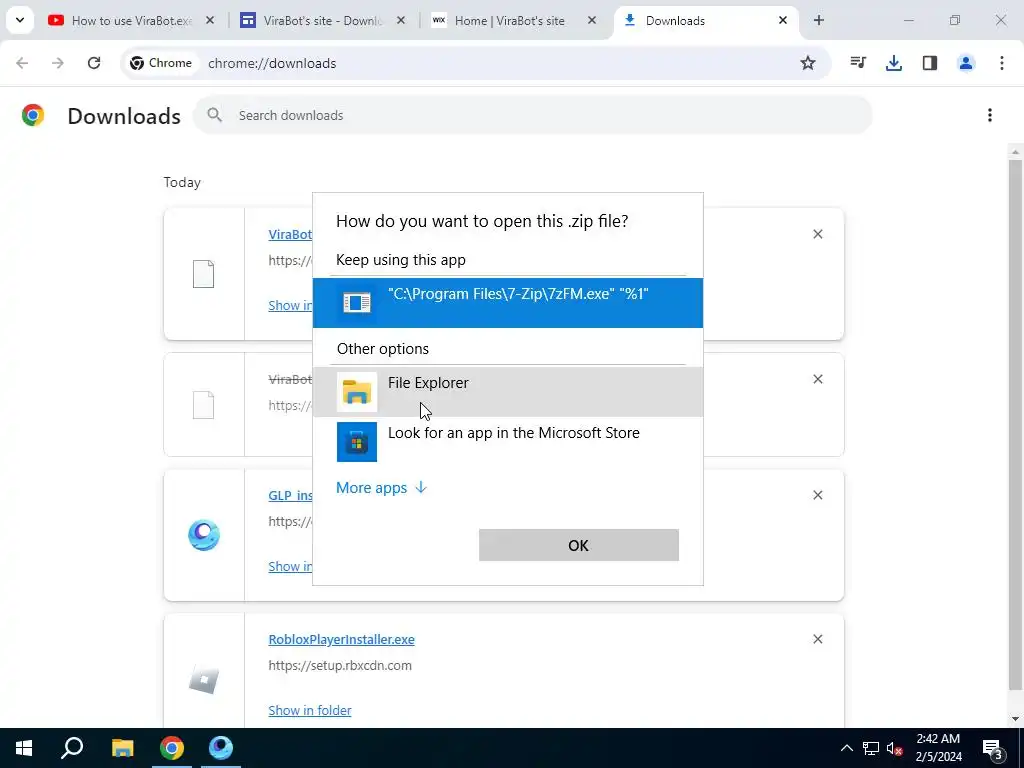Remove RobloxPlayerInstaller.exe from the list
The image size is (1024, 768).
pyautogui.click(x=818, y=639)
